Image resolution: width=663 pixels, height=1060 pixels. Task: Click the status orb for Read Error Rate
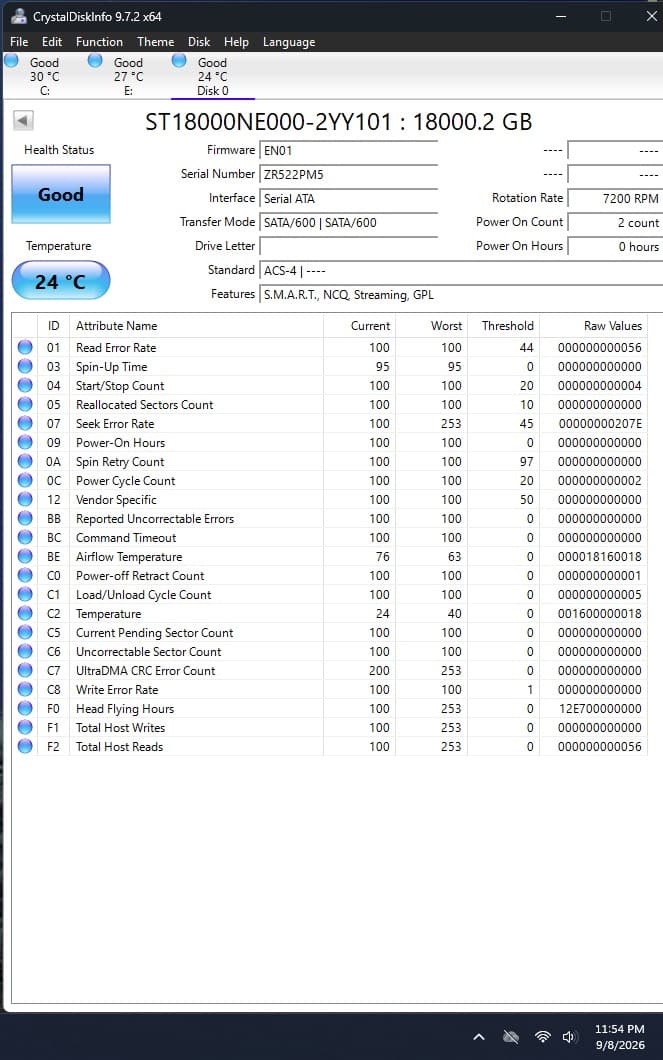[25, 347]
